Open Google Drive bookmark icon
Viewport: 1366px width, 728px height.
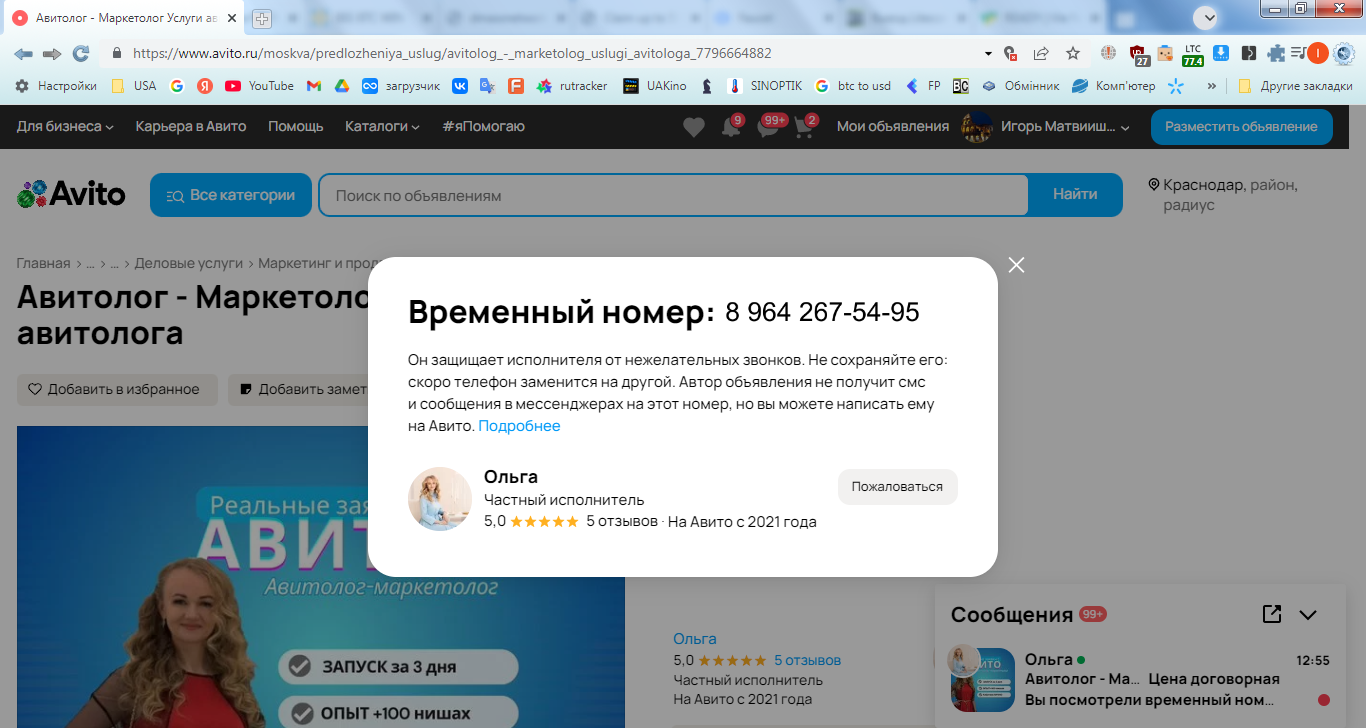coord(341,86)
